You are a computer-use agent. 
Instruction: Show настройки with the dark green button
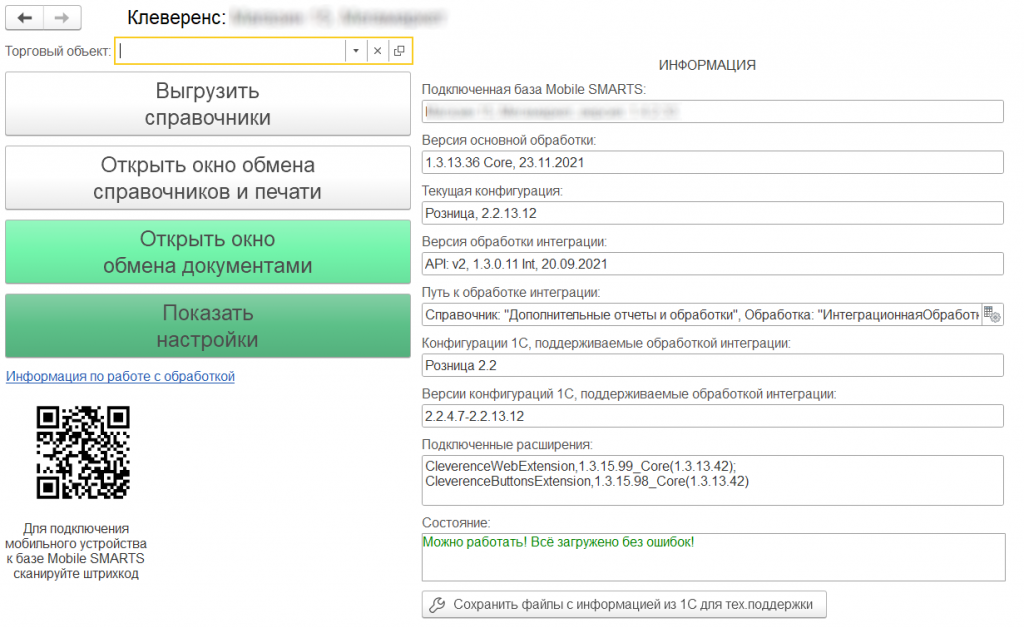click(208, 326)
